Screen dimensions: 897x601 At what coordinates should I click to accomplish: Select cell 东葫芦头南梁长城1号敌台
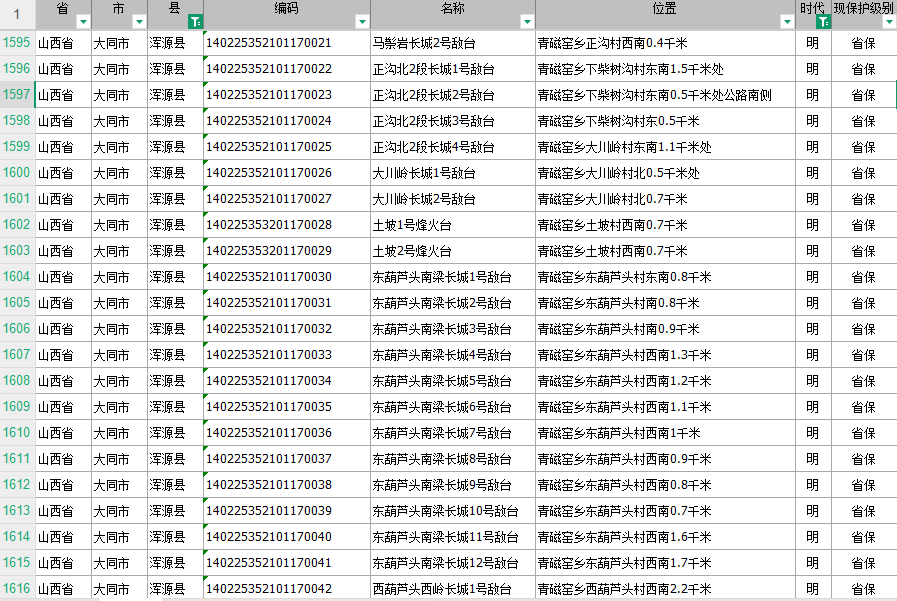click(x=453, y=277)
